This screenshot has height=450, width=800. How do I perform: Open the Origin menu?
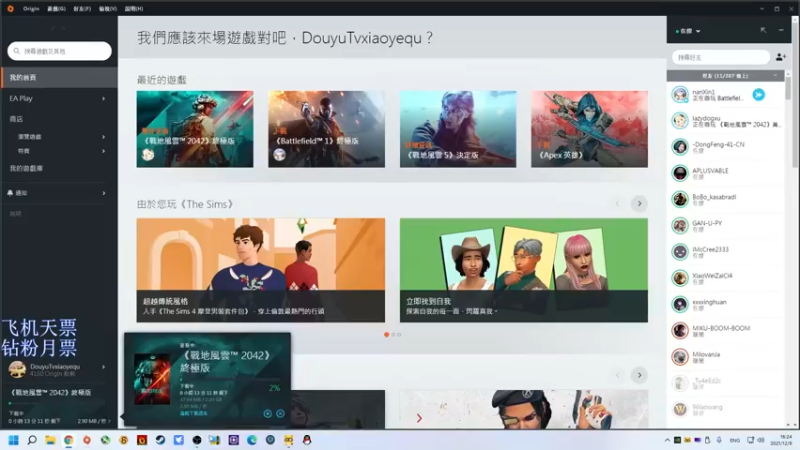(31, 9)
